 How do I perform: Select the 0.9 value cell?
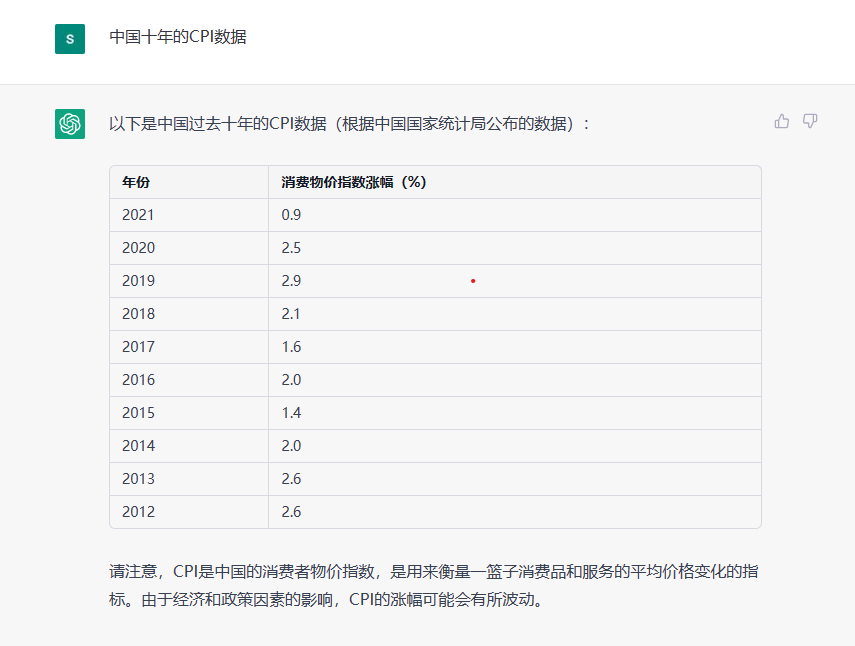click(x=515, y=215)
